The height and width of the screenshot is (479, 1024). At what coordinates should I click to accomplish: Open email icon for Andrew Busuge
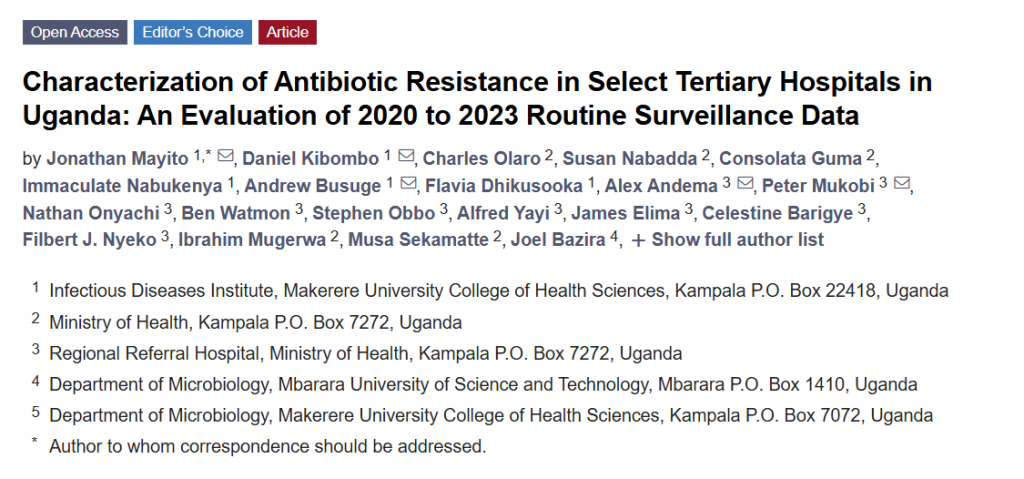tap(409, 184)
